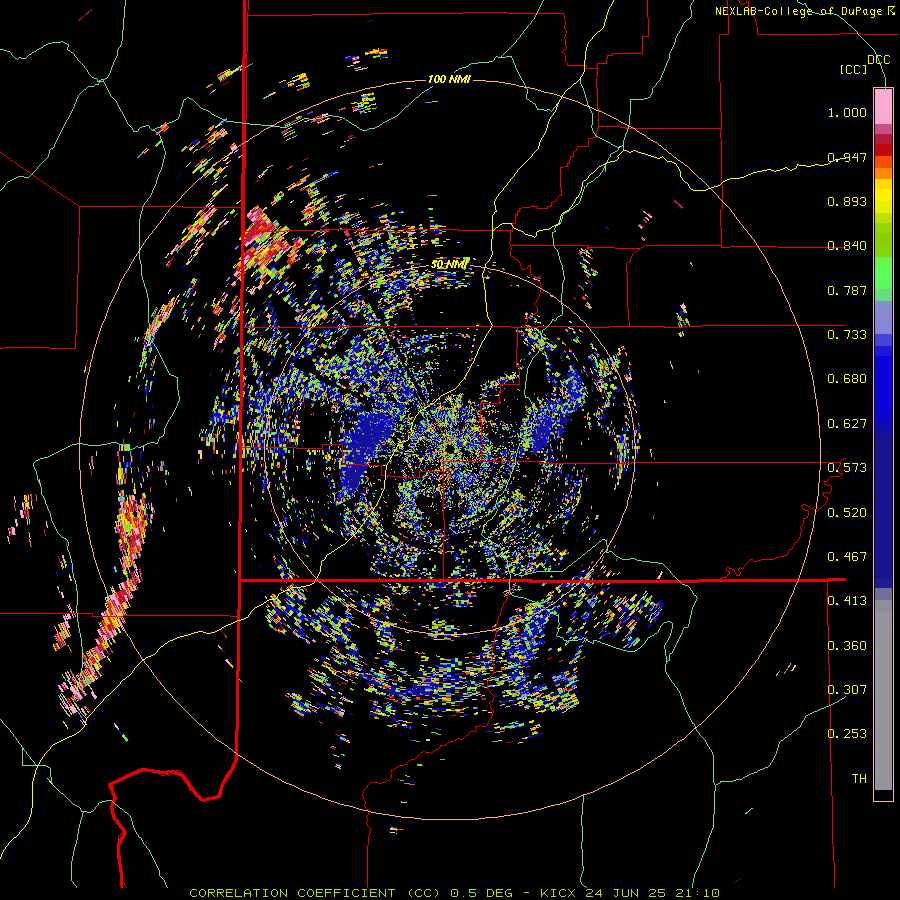Pick the bright green color scale segment
The height and width of the screenshot is (900, 900).
point(883,273)
